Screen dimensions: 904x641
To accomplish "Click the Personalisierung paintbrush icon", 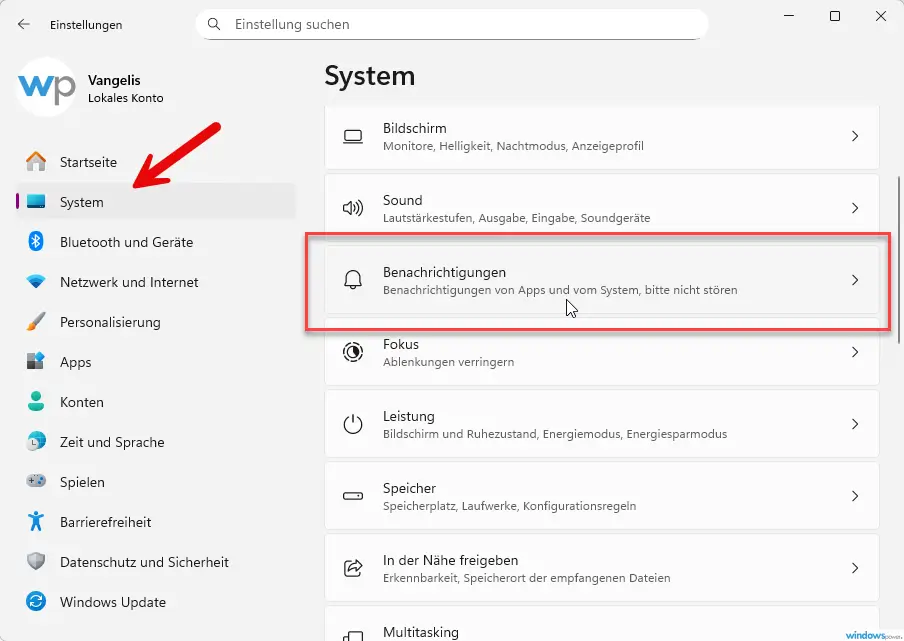I will (x=36, y=322).
